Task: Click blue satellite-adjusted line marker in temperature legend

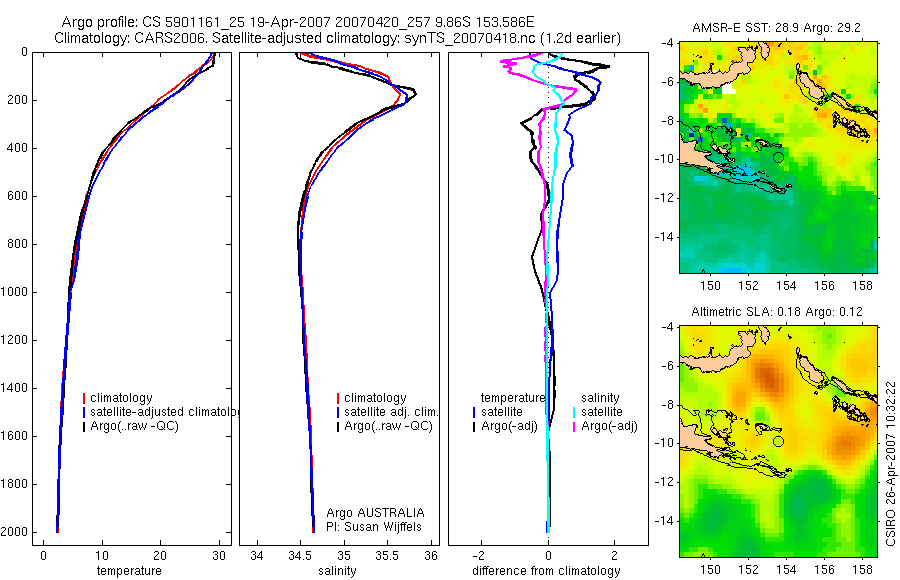Action: click(x=84, y=412)
